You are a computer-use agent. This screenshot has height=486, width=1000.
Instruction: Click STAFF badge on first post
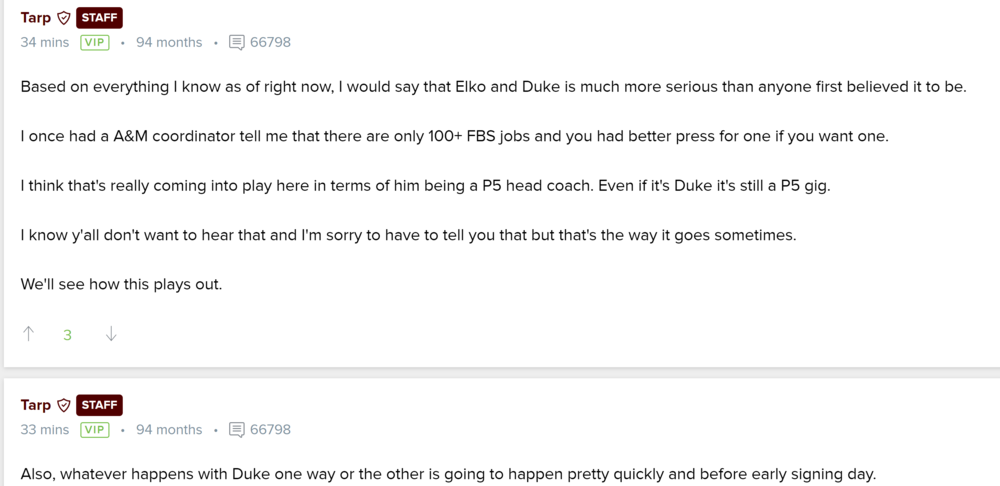pos(99,18)
